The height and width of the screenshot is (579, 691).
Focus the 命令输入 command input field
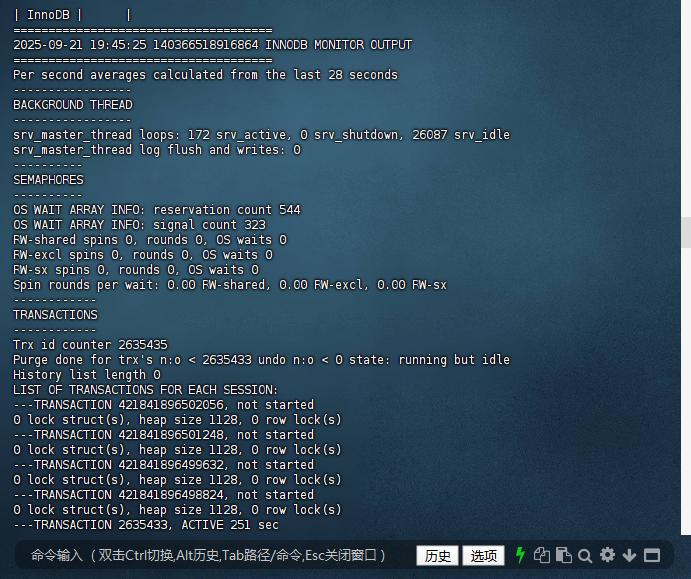point(208,555)
